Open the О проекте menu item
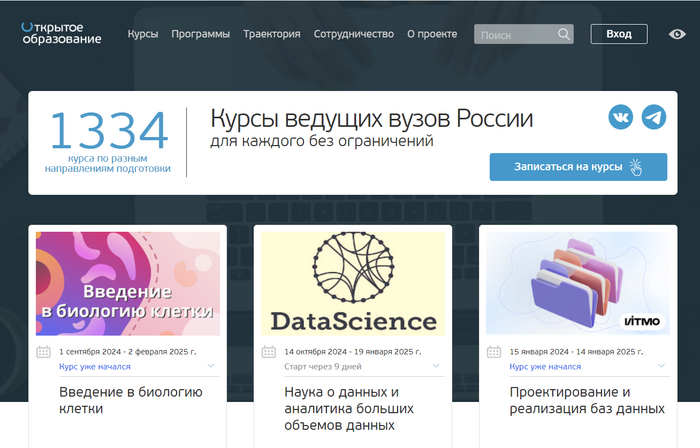This screenshot has width=700, height=448. point(432,34)
